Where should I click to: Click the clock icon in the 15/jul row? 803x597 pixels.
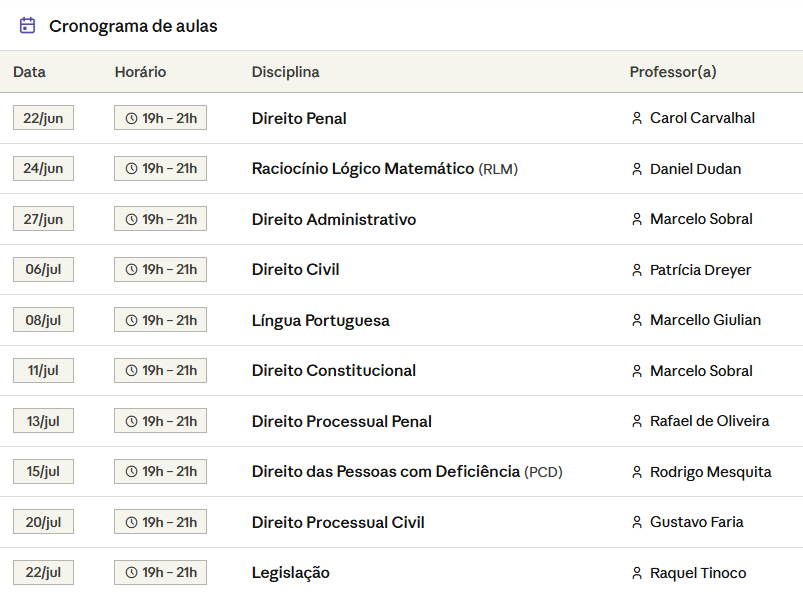pyautogui.click(x=132, y=472)
